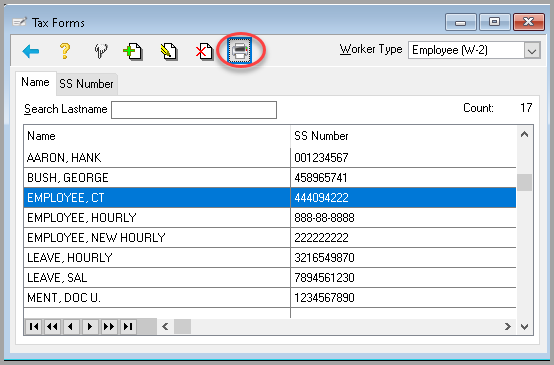Focus the Search Lastname field
Image resolution: width=554 pixels, height=365 pixels.
[194, 110]
